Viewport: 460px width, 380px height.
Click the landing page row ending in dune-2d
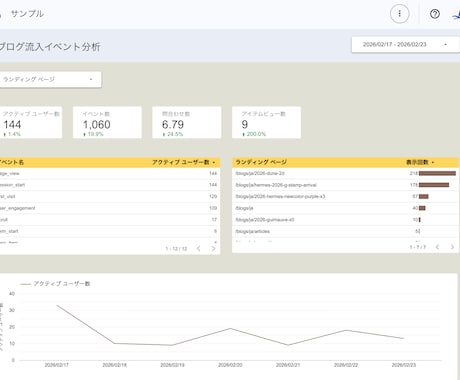pos(345,173)
